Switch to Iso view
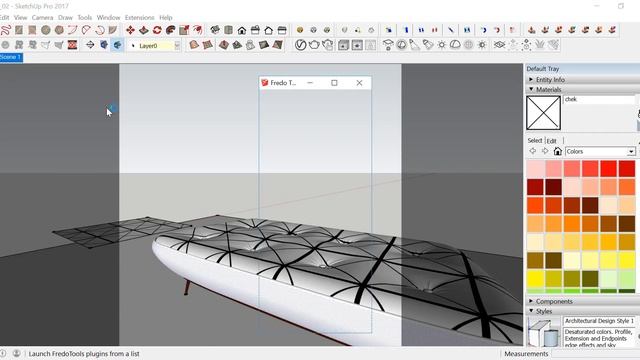The height and width of the screenshot is (360, 640). click(x=215, y=30)
